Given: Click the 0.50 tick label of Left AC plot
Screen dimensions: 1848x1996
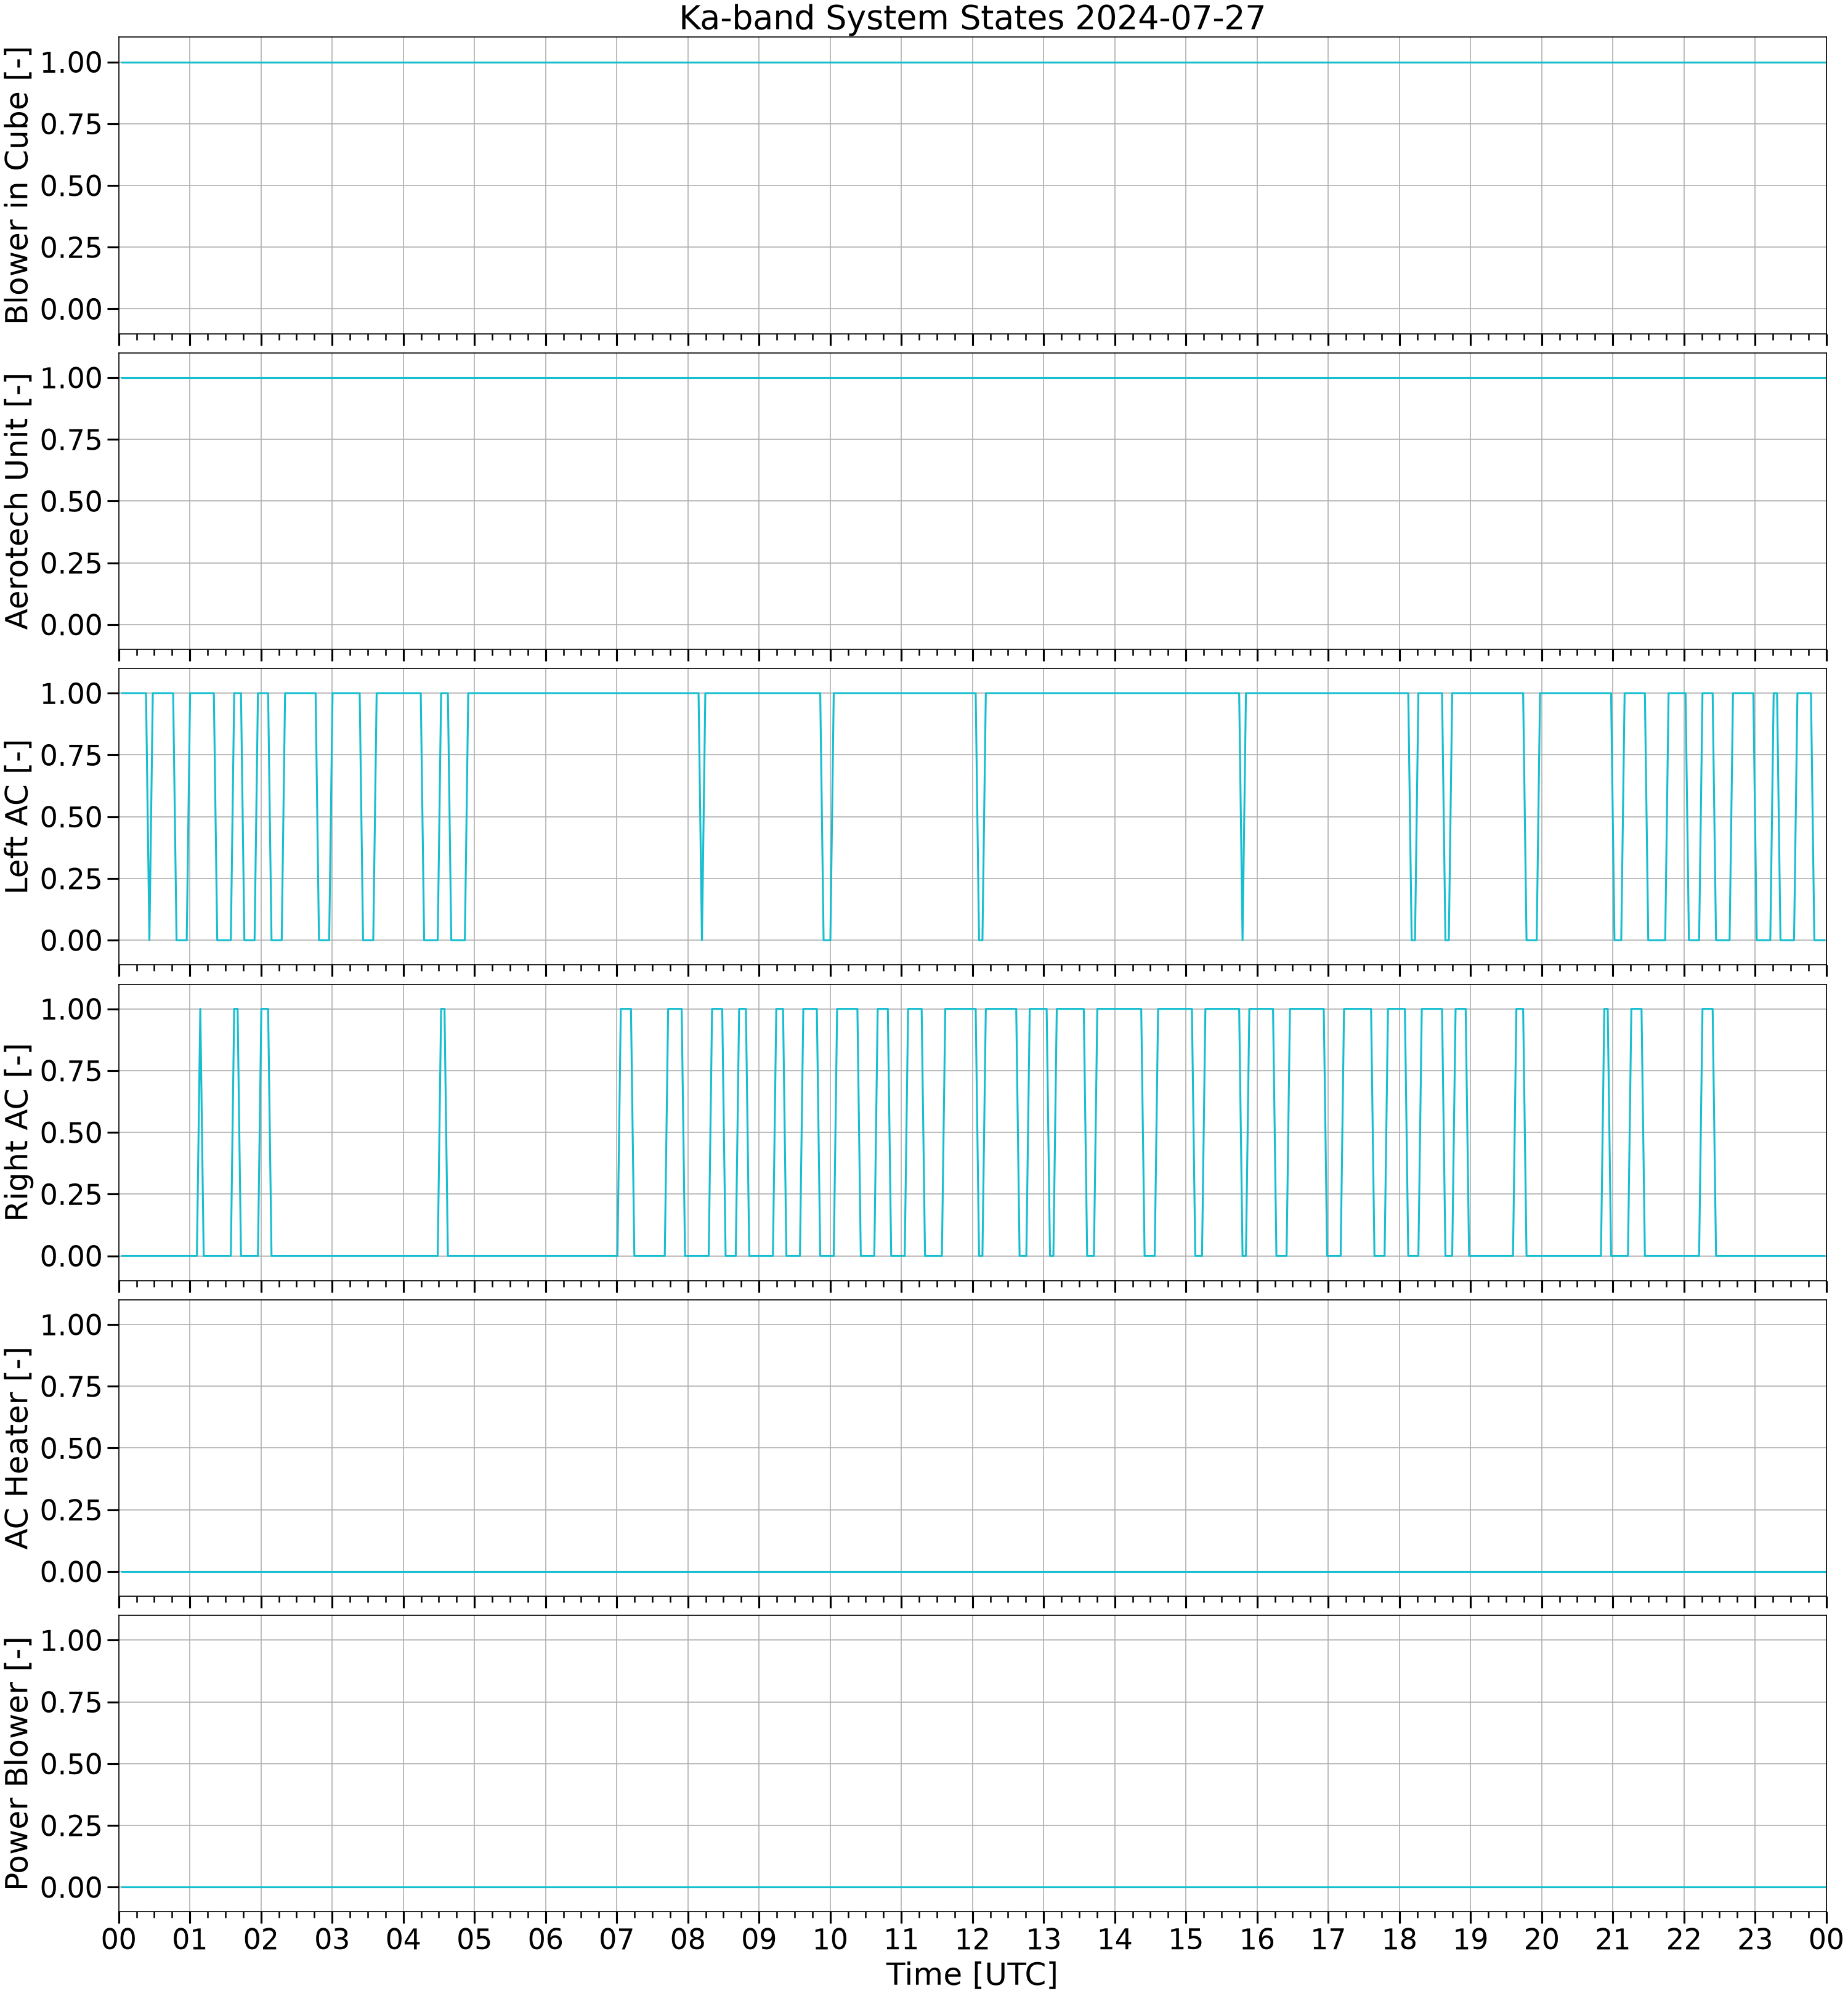Looking at the screenshot, I should (71, 817).
